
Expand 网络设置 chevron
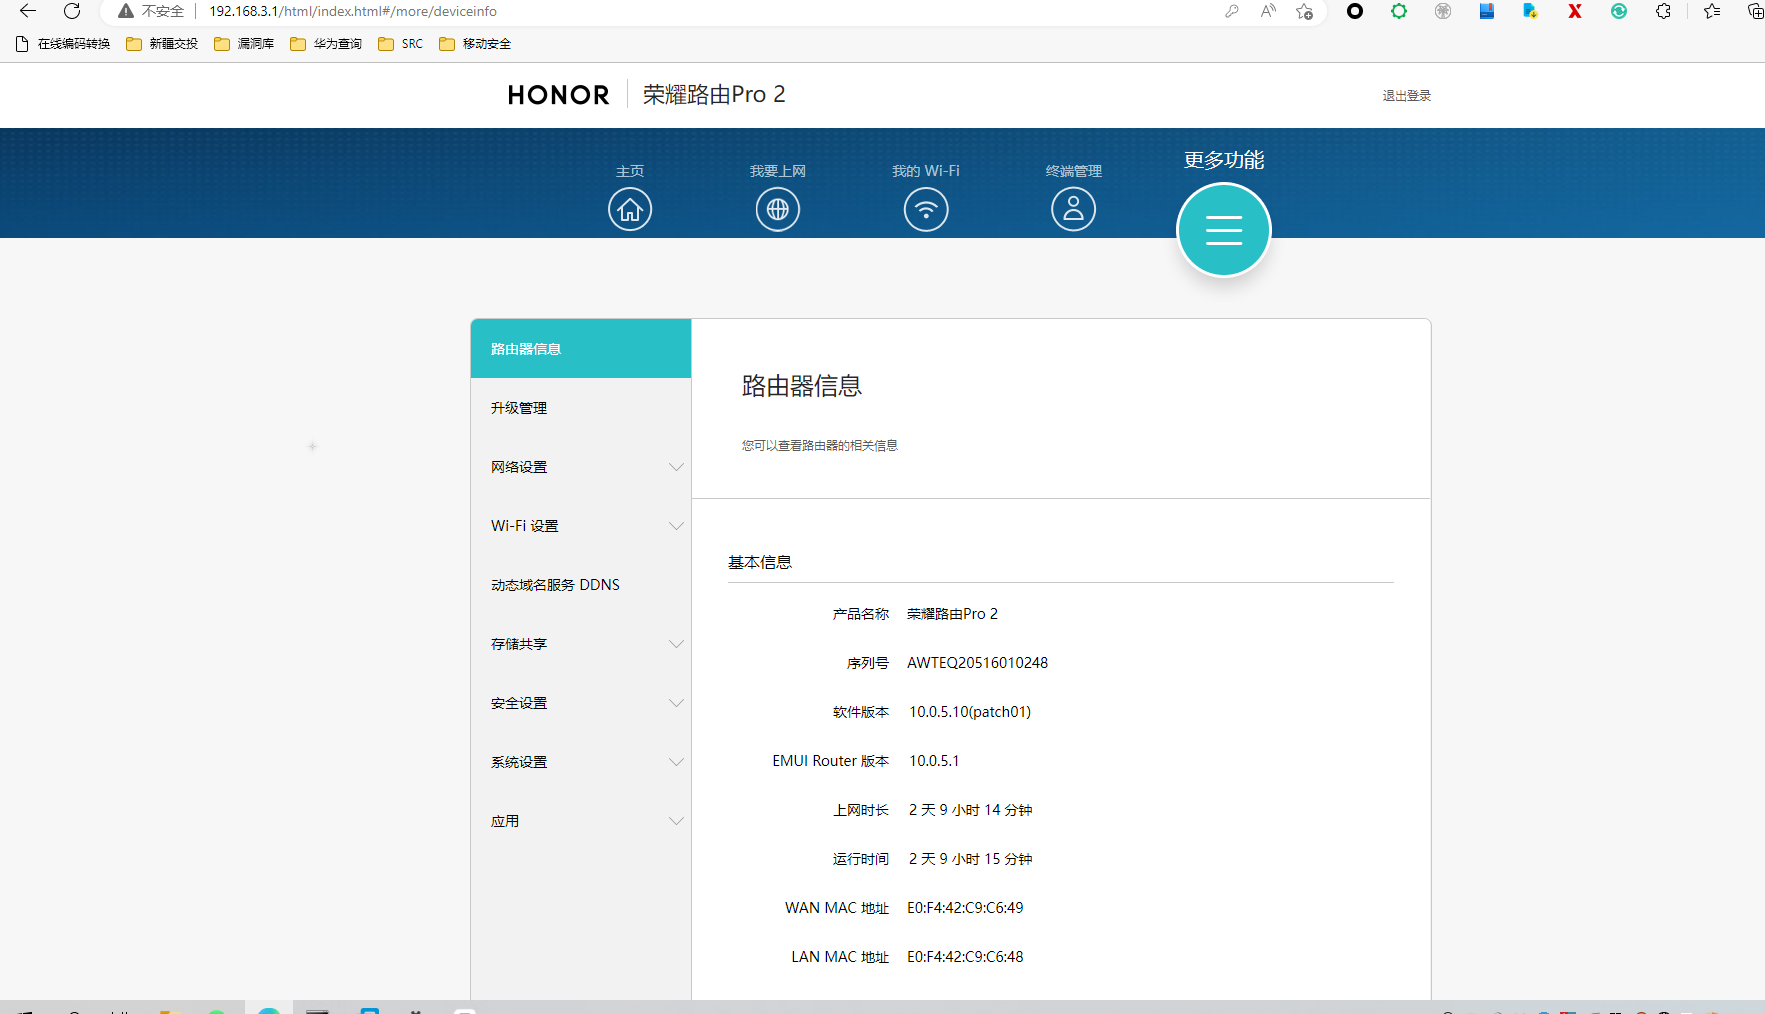click(677, 467)
